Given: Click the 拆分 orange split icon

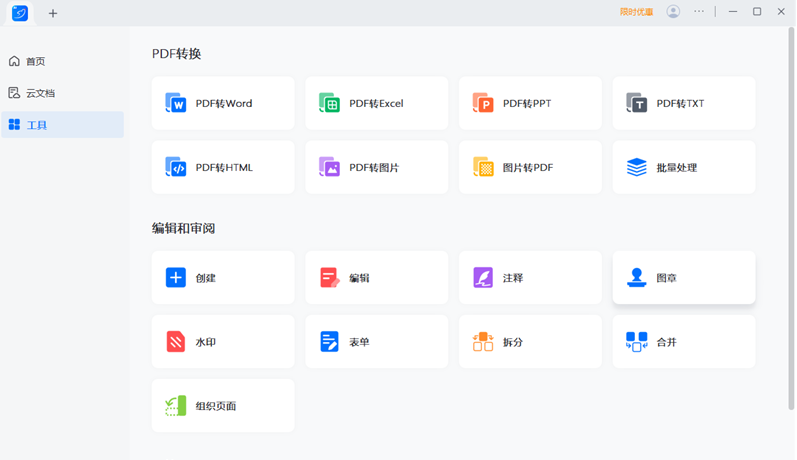Looking at the screenshot, I should click(483, 342).
